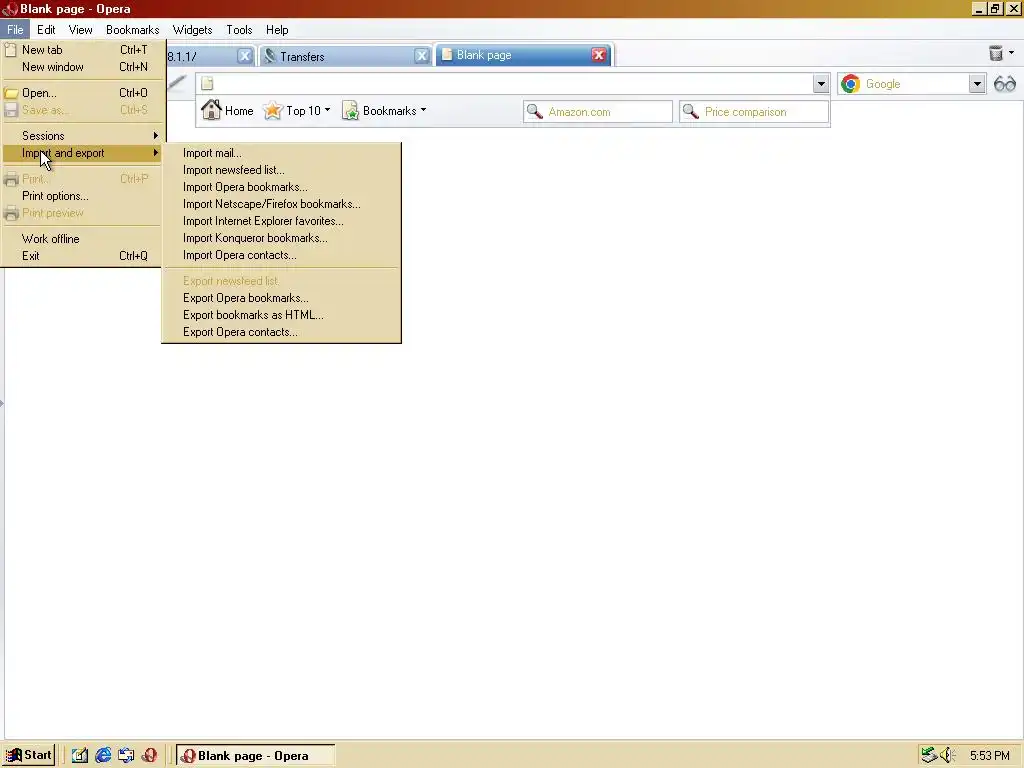Click the page icon in address bar
Viewport: 1024px width, 768px height.
(x=207, y=83)
